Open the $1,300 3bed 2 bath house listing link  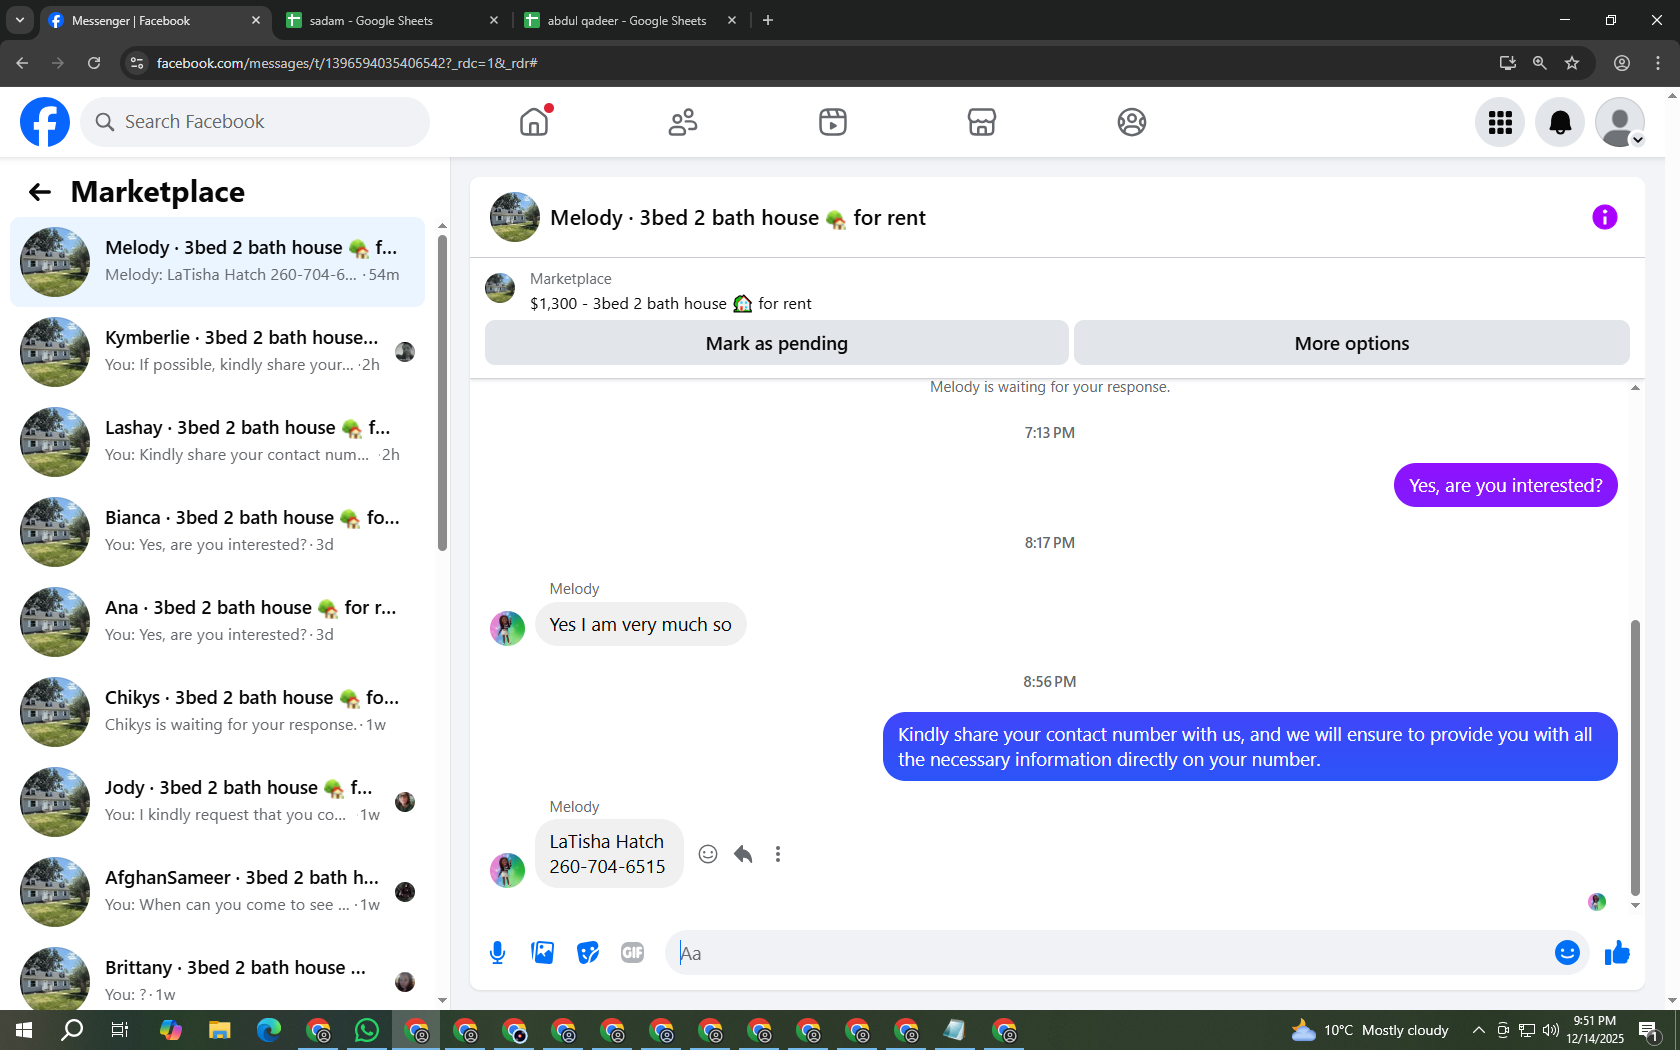click(x=671, y=304)
